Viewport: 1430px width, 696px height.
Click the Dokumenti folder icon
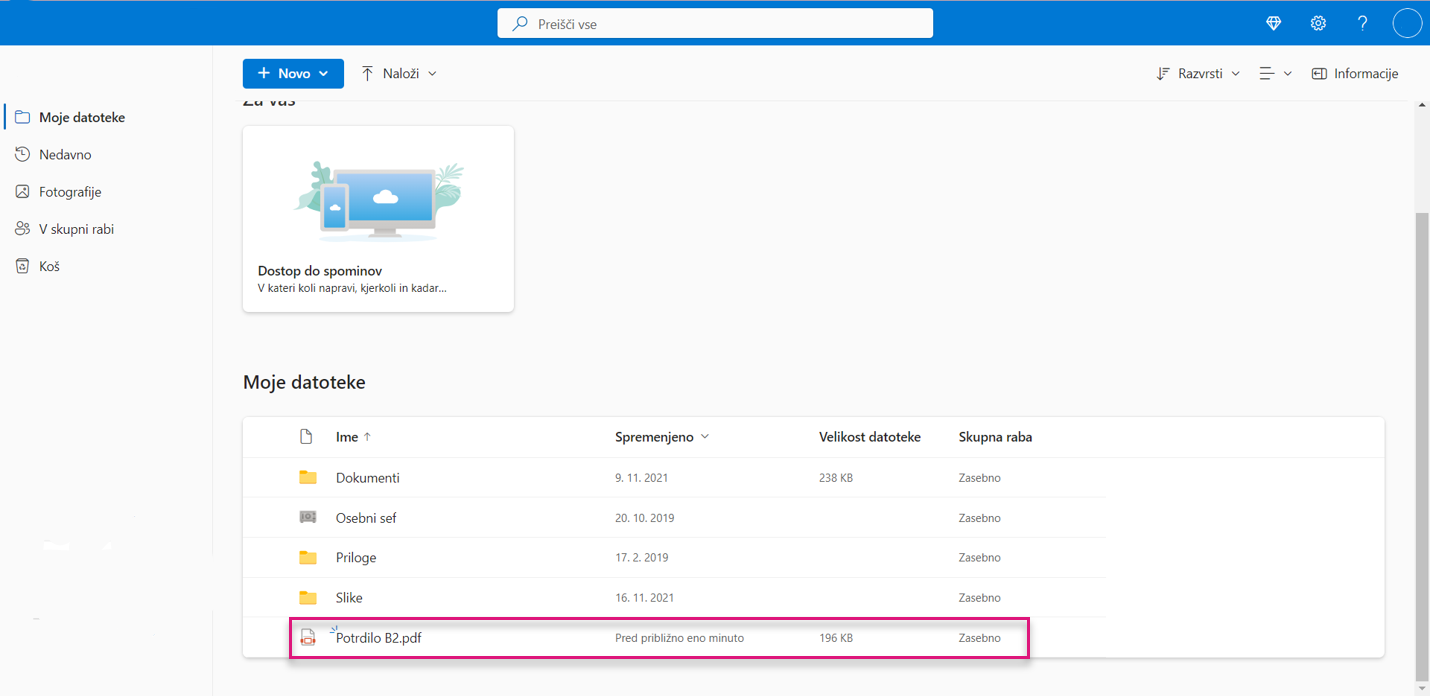(x=308, y=478)
